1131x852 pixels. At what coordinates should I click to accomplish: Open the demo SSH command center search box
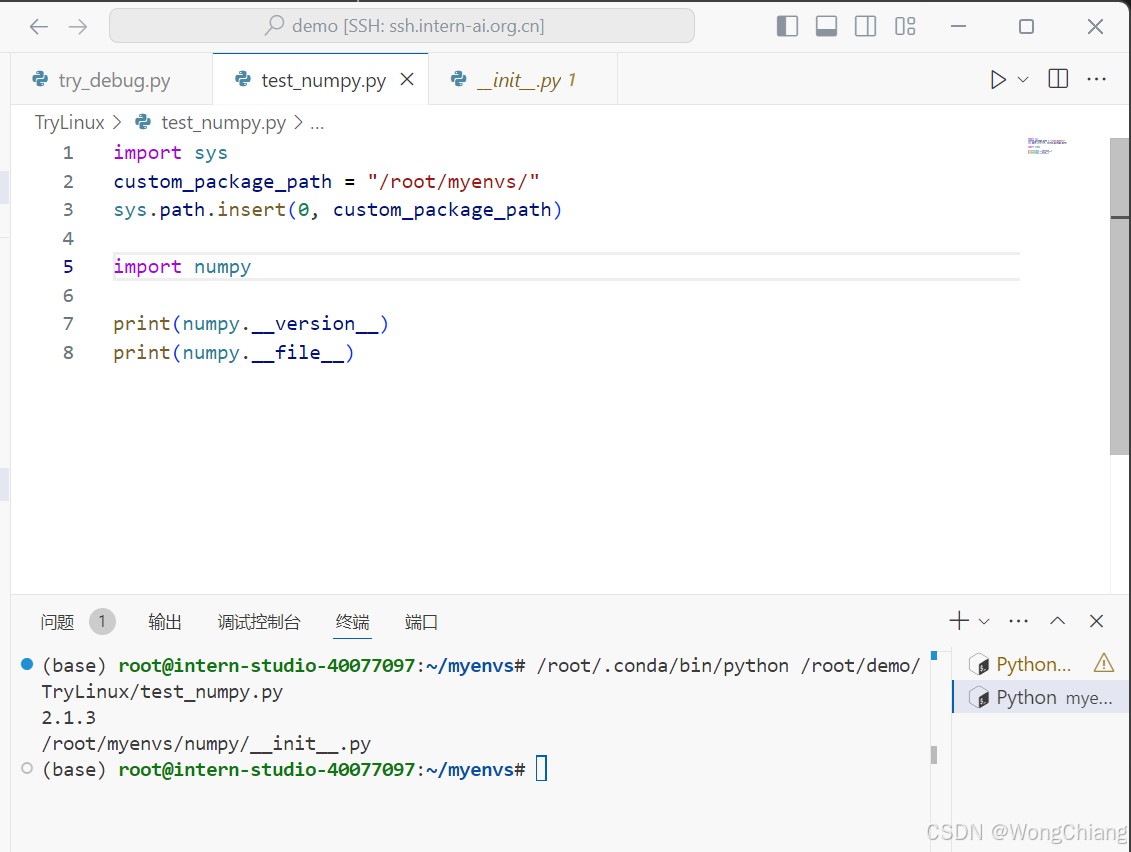pos(402,26)
